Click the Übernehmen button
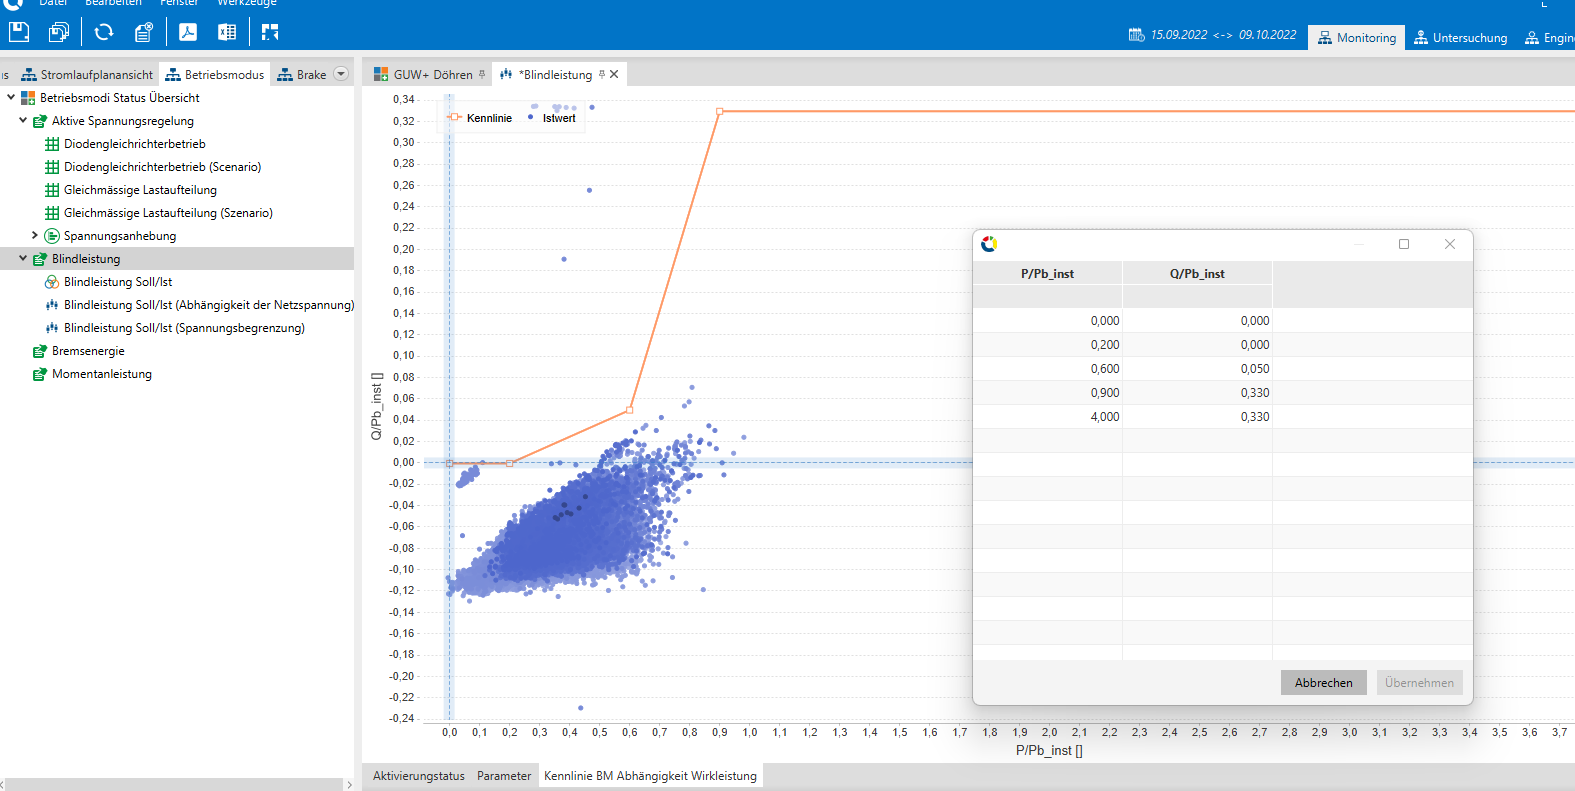Image resolution: width=1575 pixels, height=791 pixels. [x=1419, y=683]
